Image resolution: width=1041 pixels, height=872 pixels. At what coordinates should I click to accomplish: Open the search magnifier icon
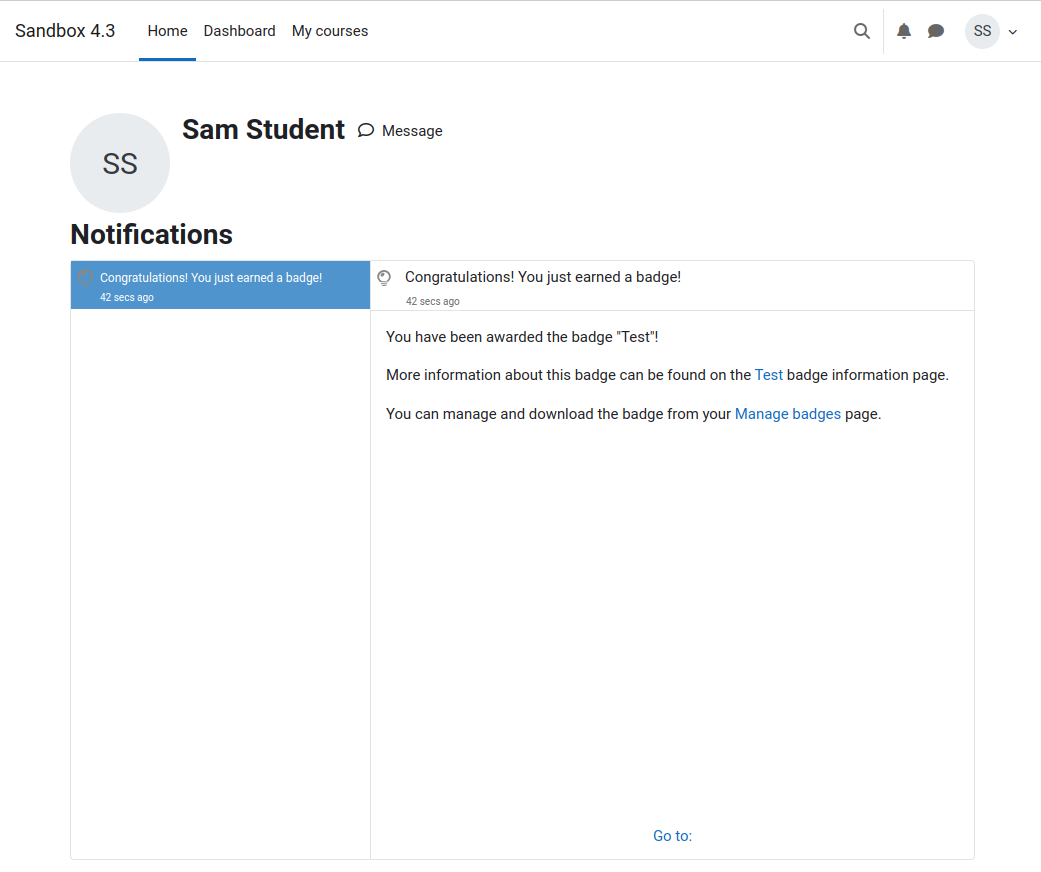[x=861, y=31]
